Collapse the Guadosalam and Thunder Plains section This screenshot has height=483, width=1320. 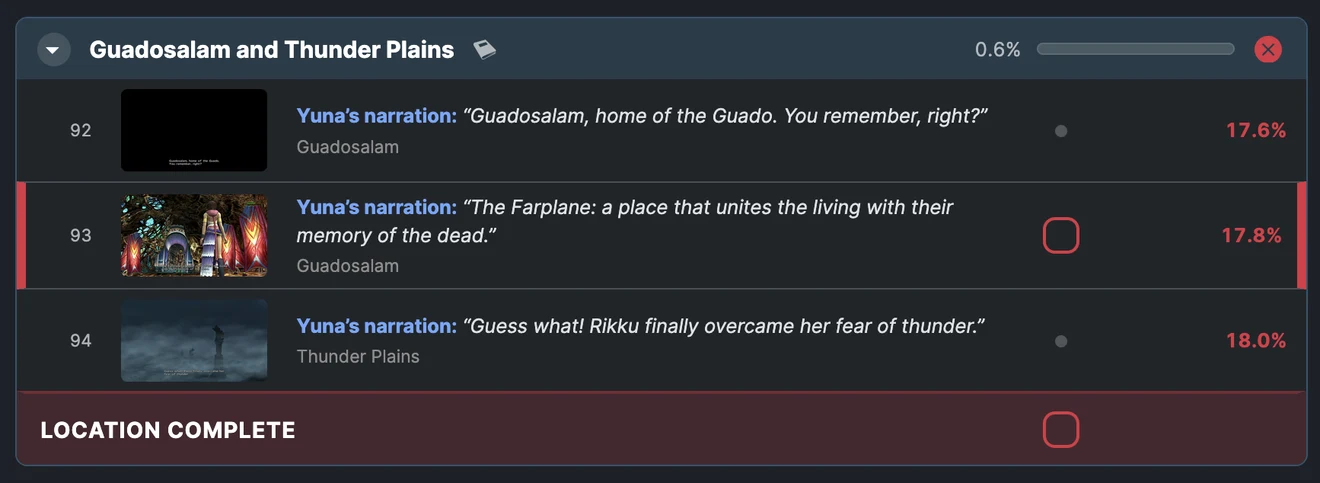pos(54,49)
